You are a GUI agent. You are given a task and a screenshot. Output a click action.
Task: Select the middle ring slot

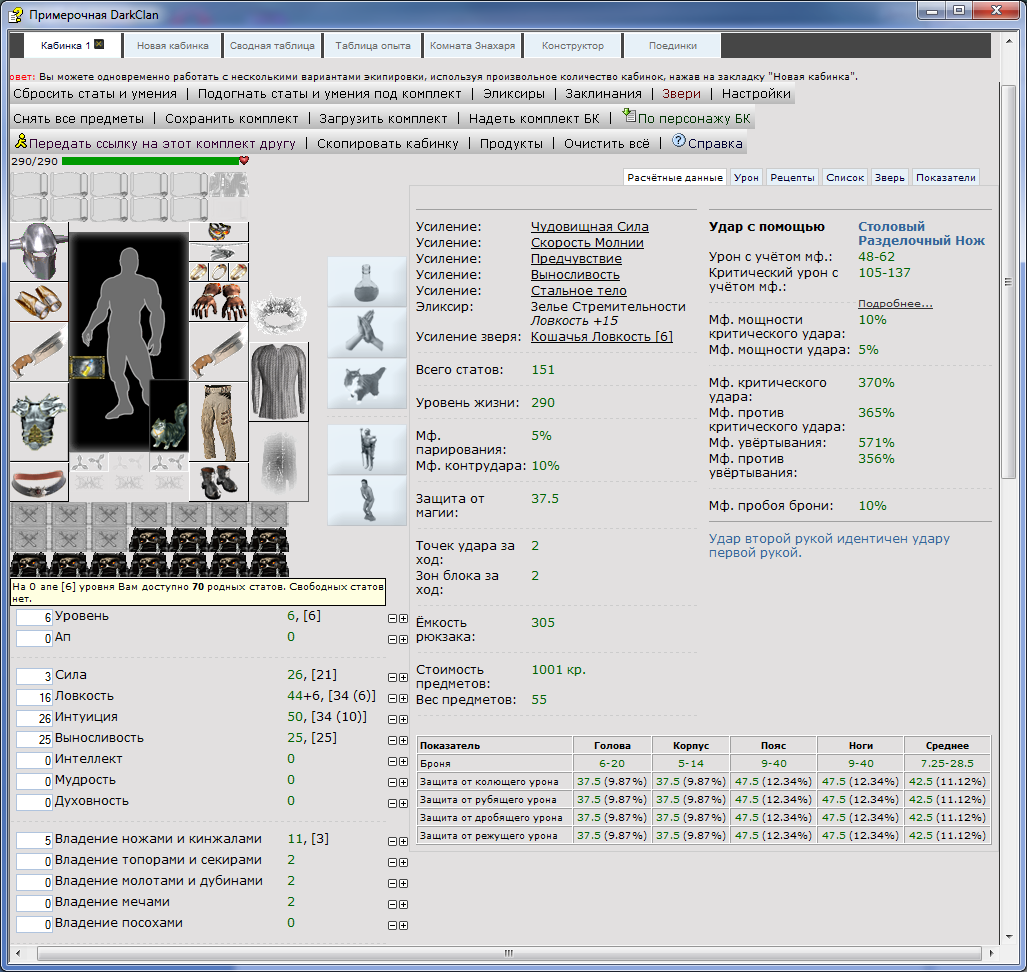tap(219, 271)
